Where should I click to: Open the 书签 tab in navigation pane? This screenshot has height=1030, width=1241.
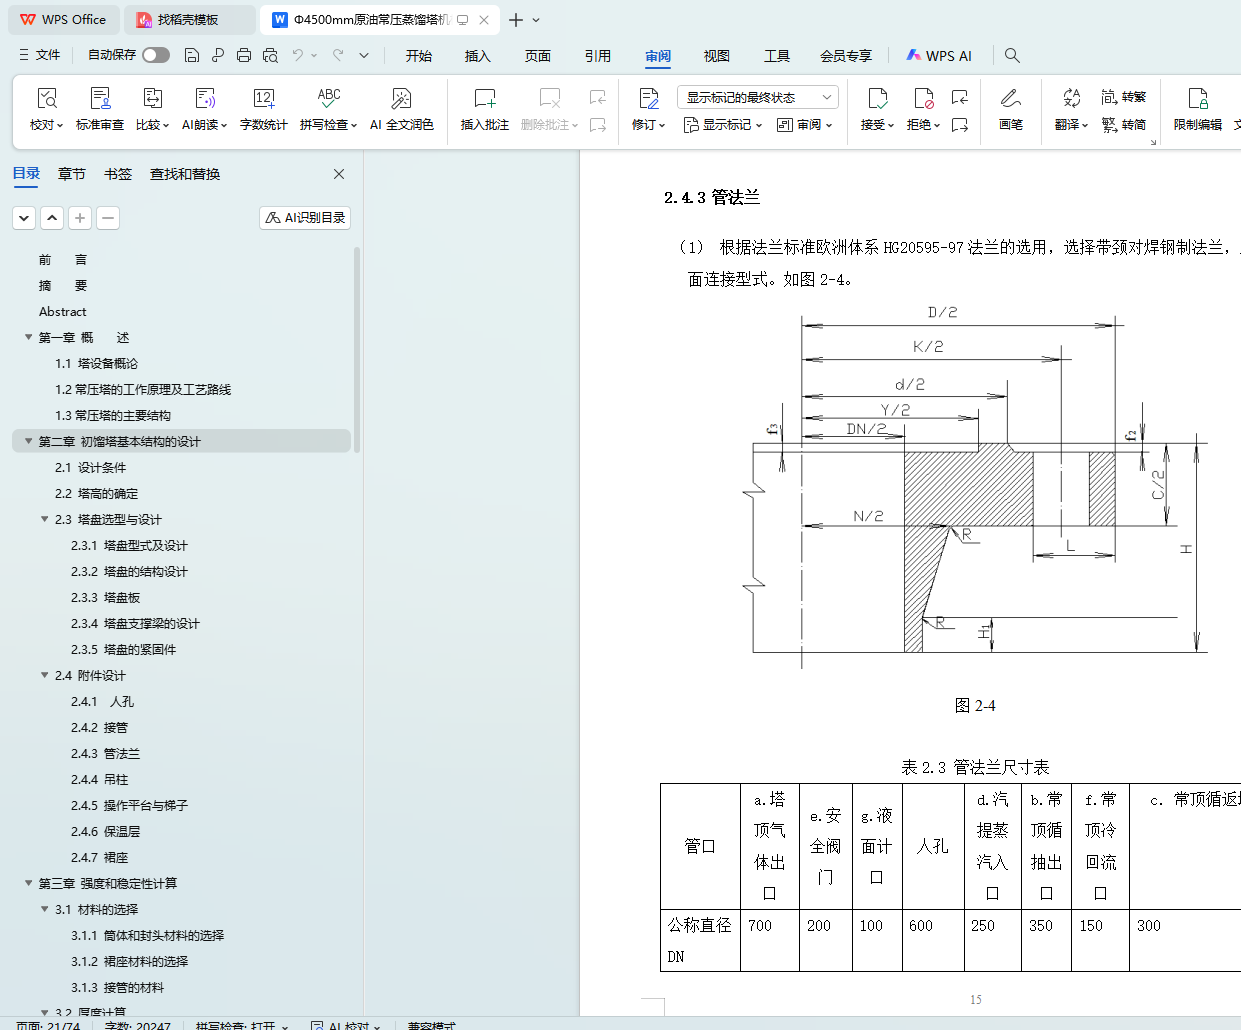click(x=117, y=174)
